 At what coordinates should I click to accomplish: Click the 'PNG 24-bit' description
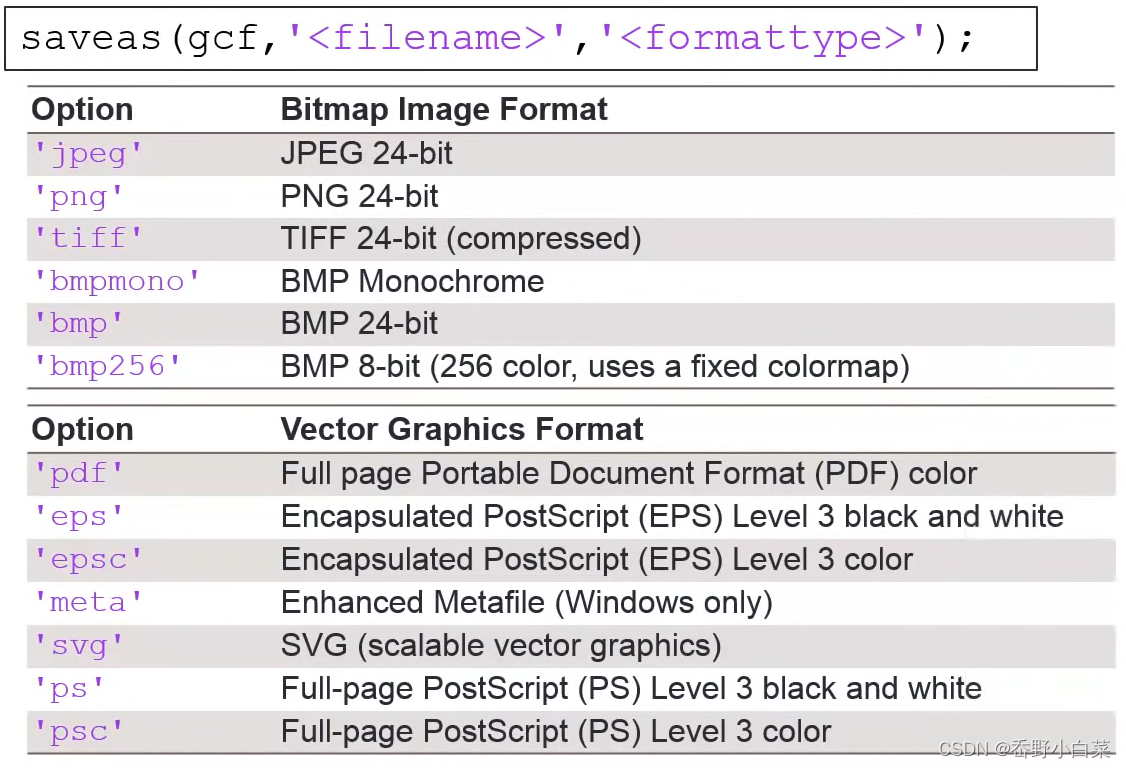tap(359, 196)
